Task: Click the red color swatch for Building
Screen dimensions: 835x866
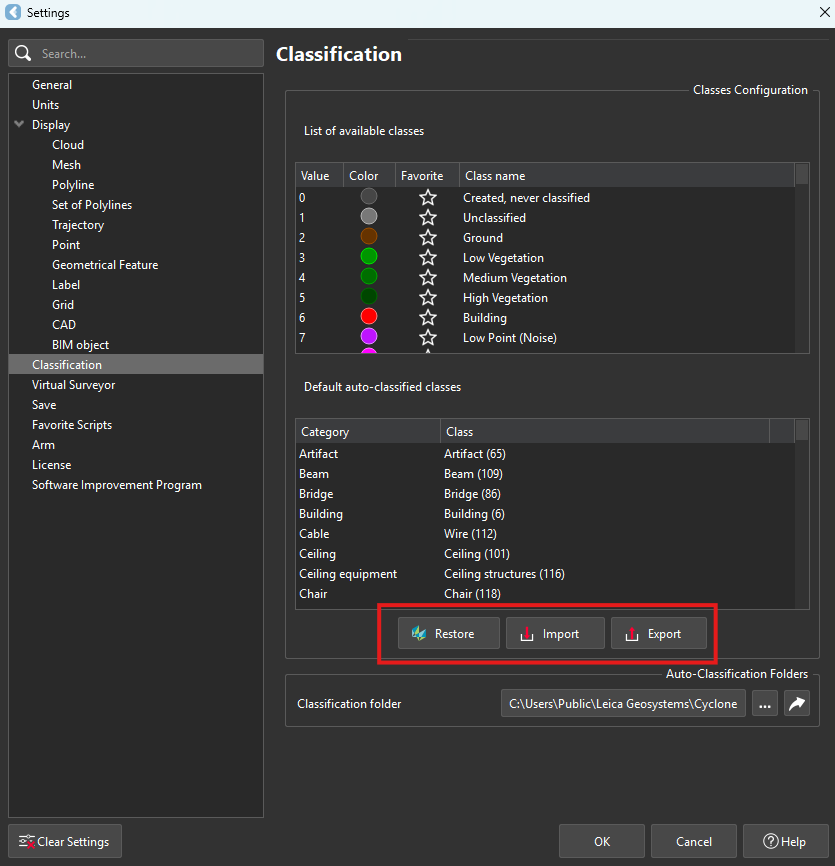Action: click(369, 318)
